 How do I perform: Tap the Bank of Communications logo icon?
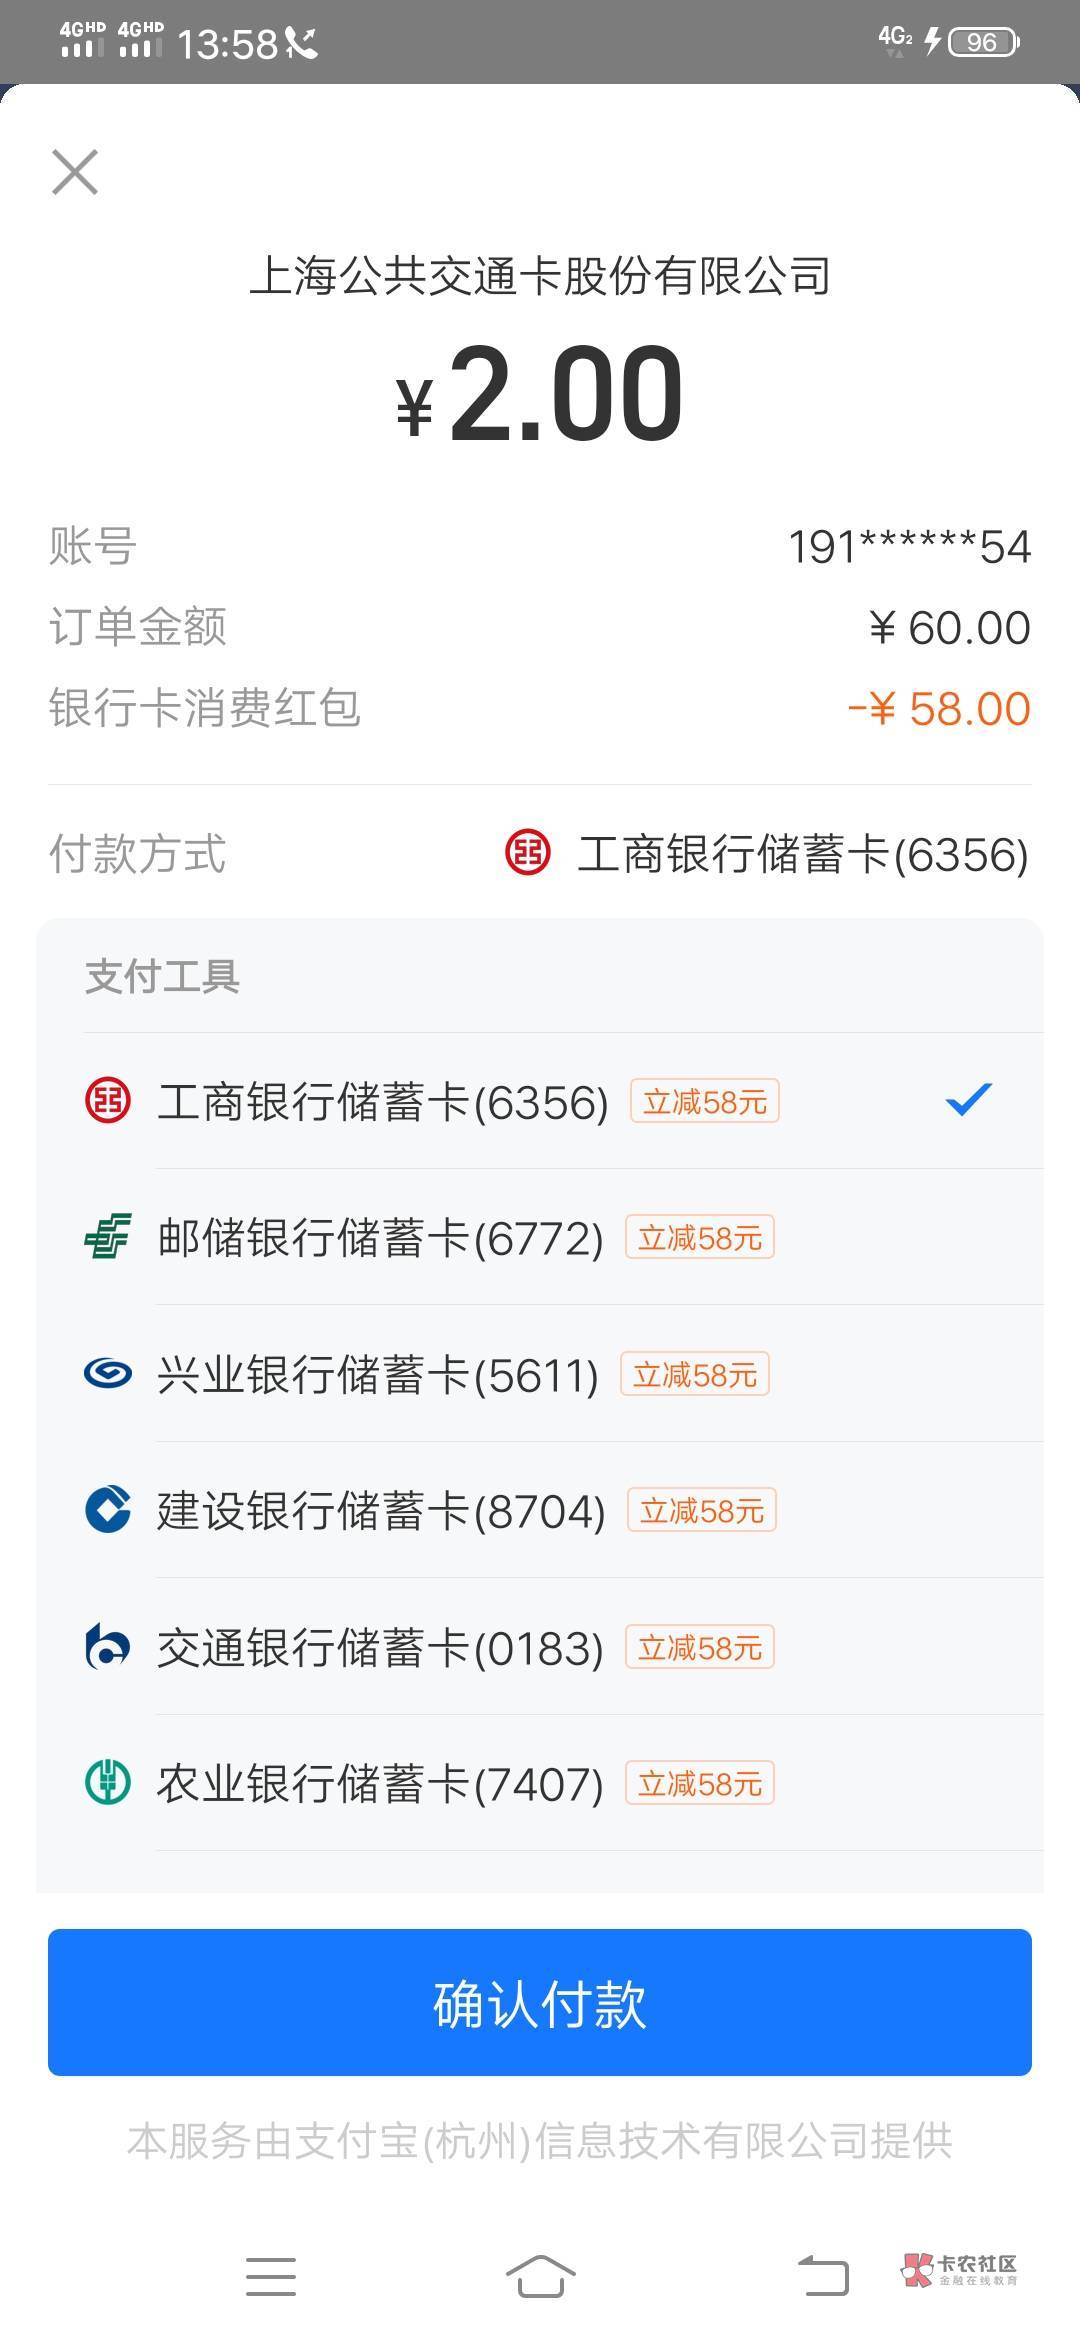tap(108, 1646)
